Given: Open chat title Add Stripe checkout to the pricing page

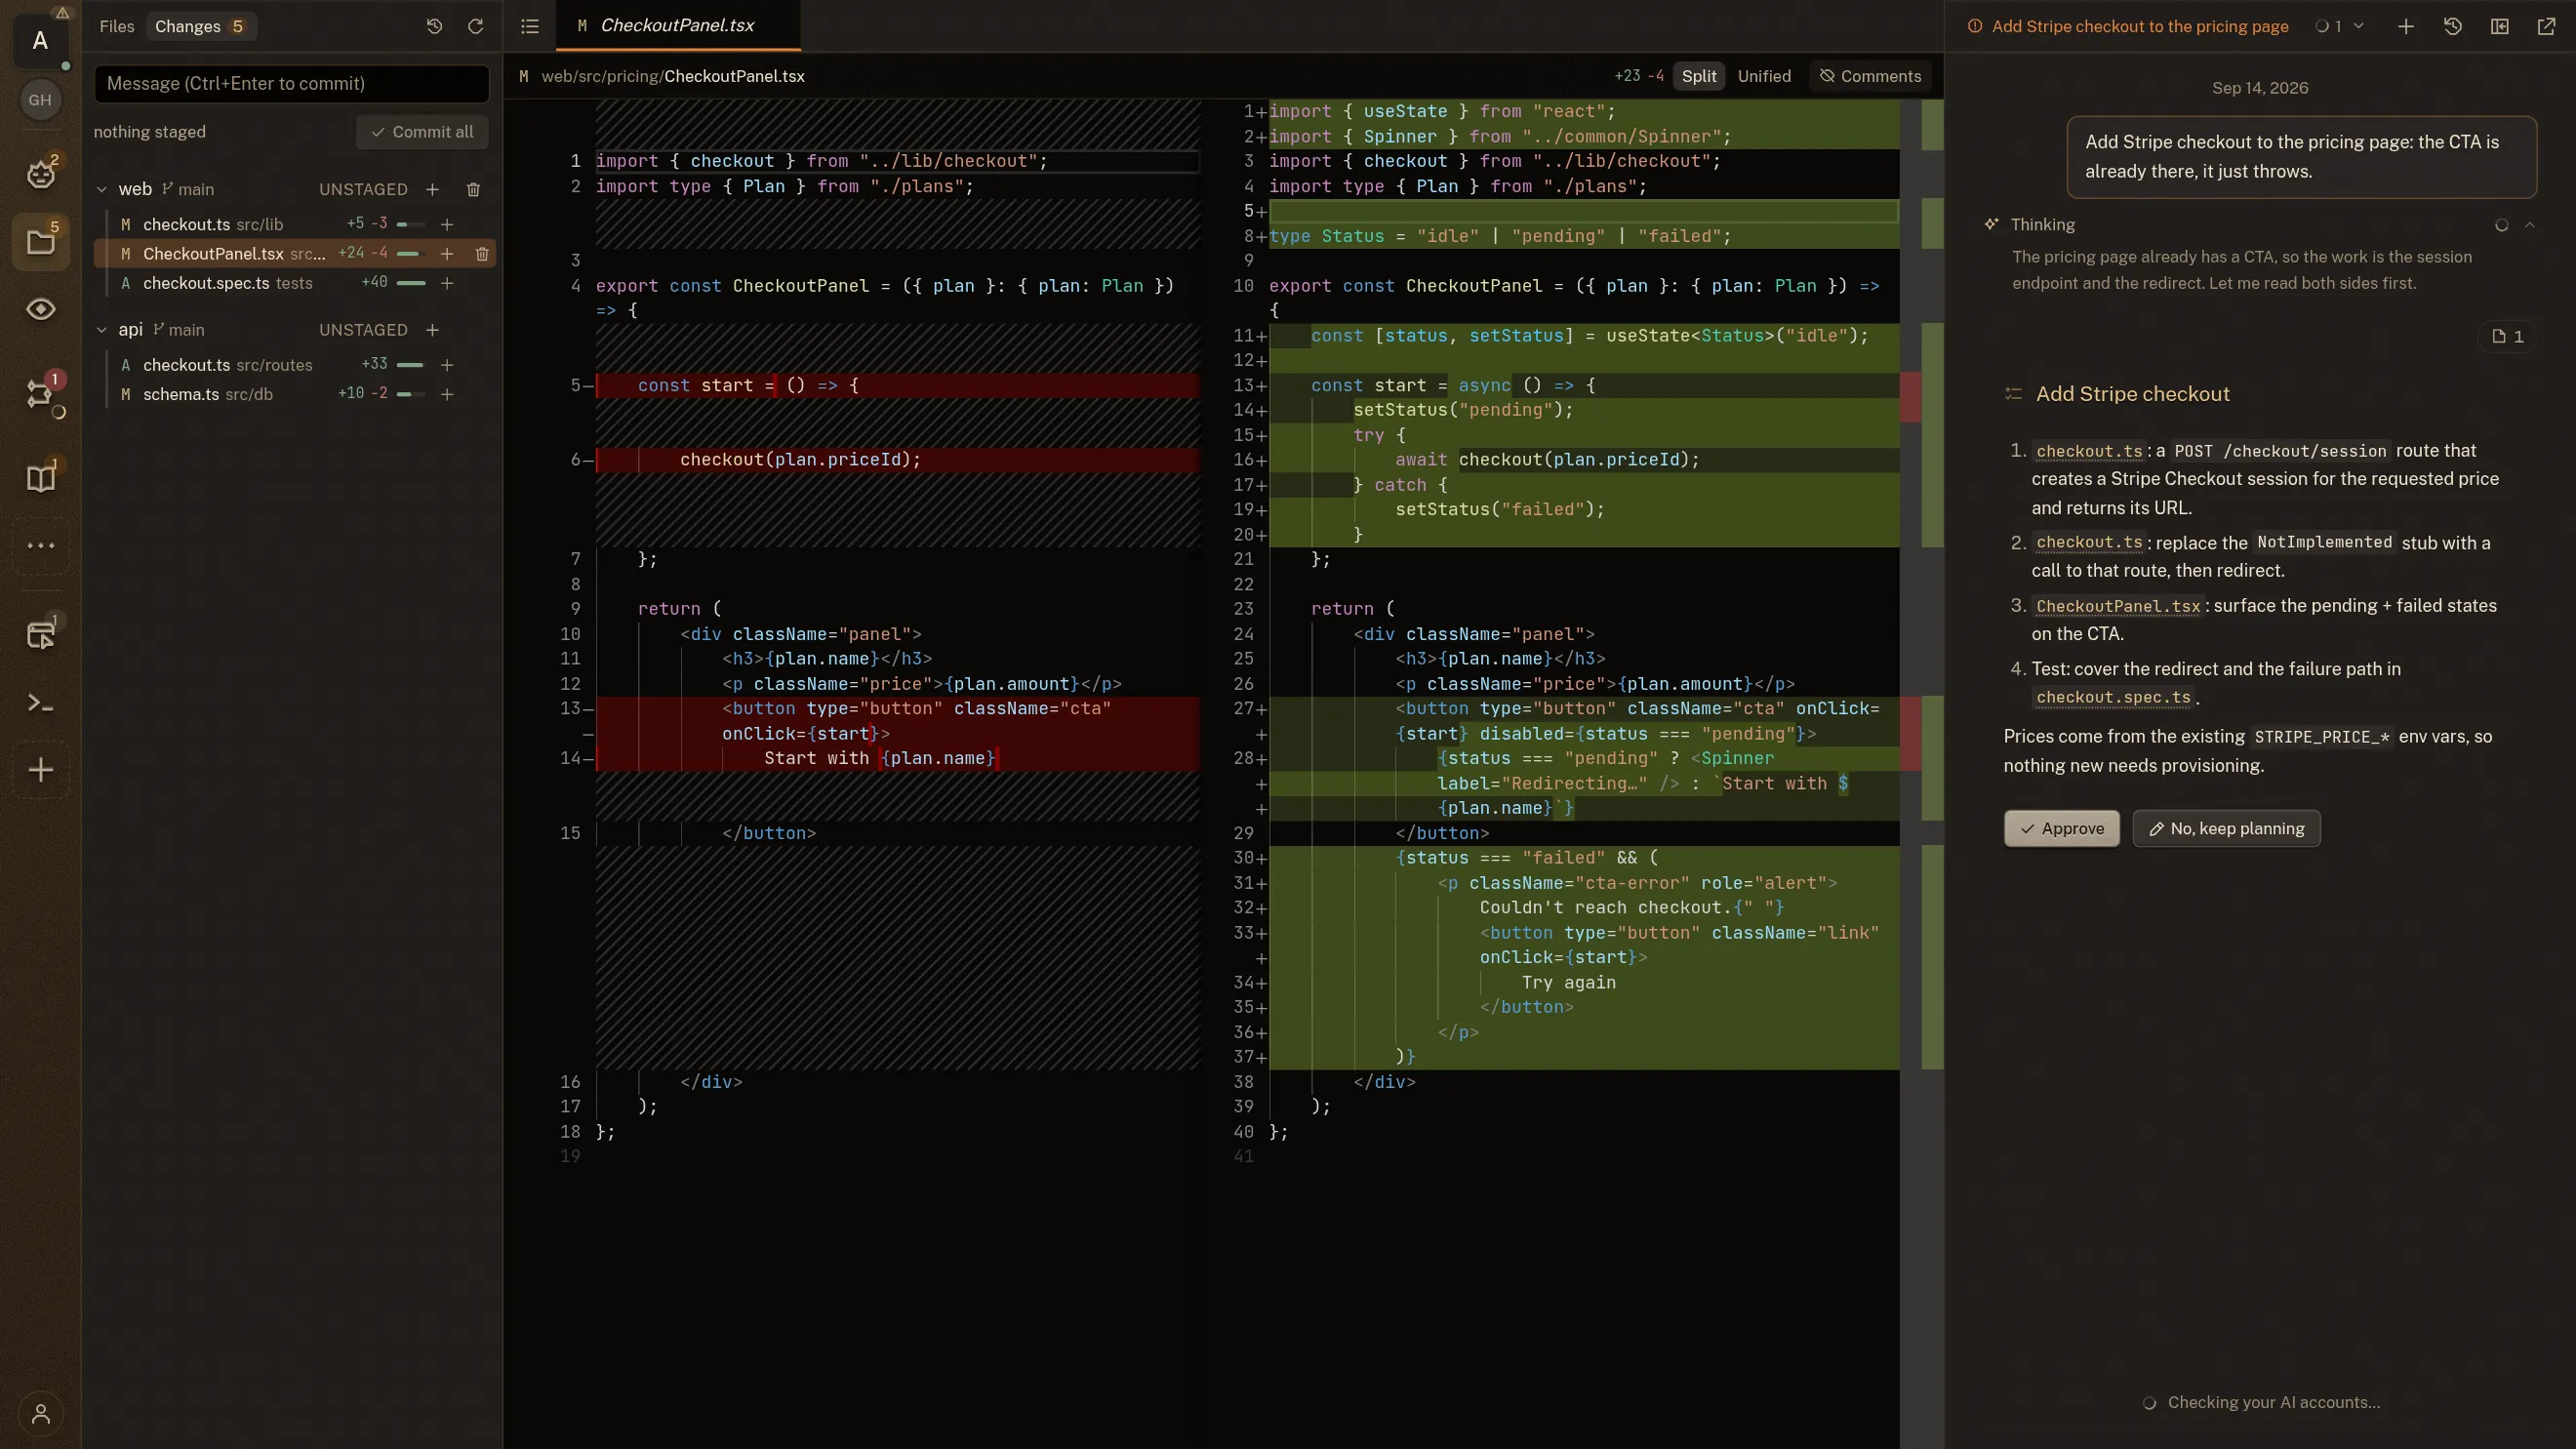Looking at the screenshot, I should coord(2139,26).
